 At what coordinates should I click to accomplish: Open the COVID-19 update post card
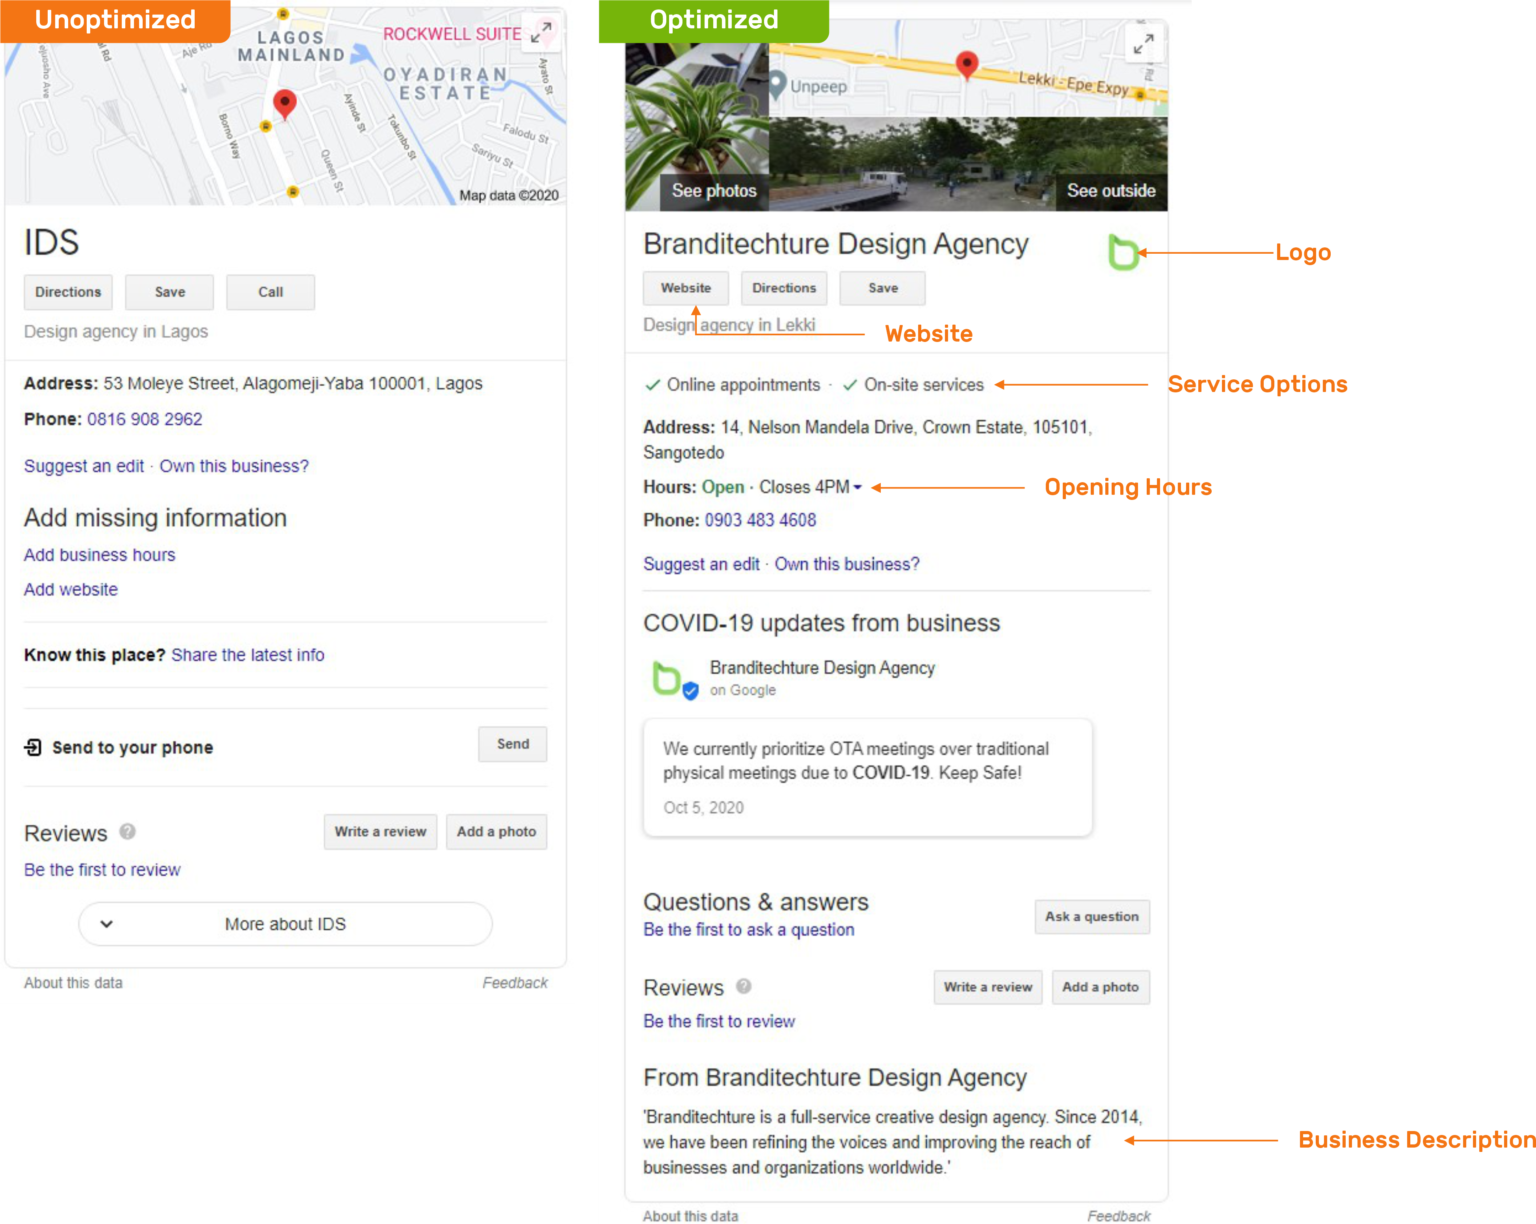867,778
